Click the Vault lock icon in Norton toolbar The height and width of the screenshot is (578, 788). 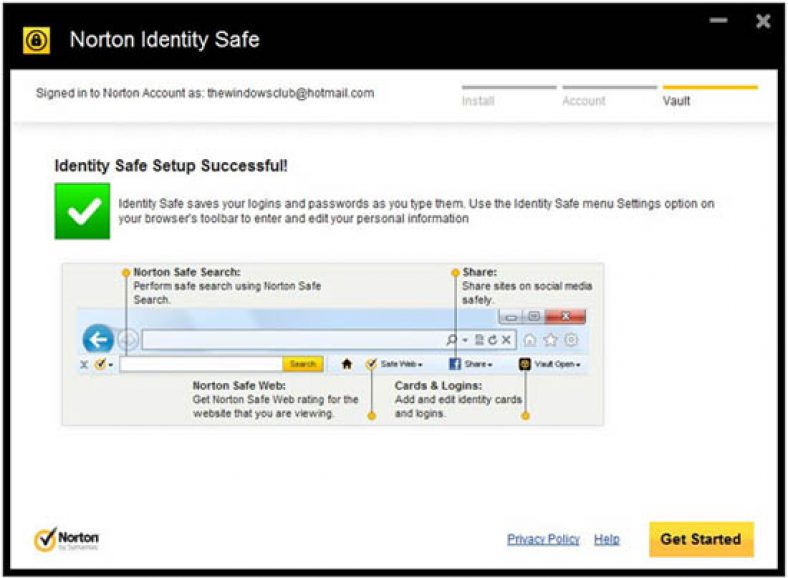[x=525, y=364]
